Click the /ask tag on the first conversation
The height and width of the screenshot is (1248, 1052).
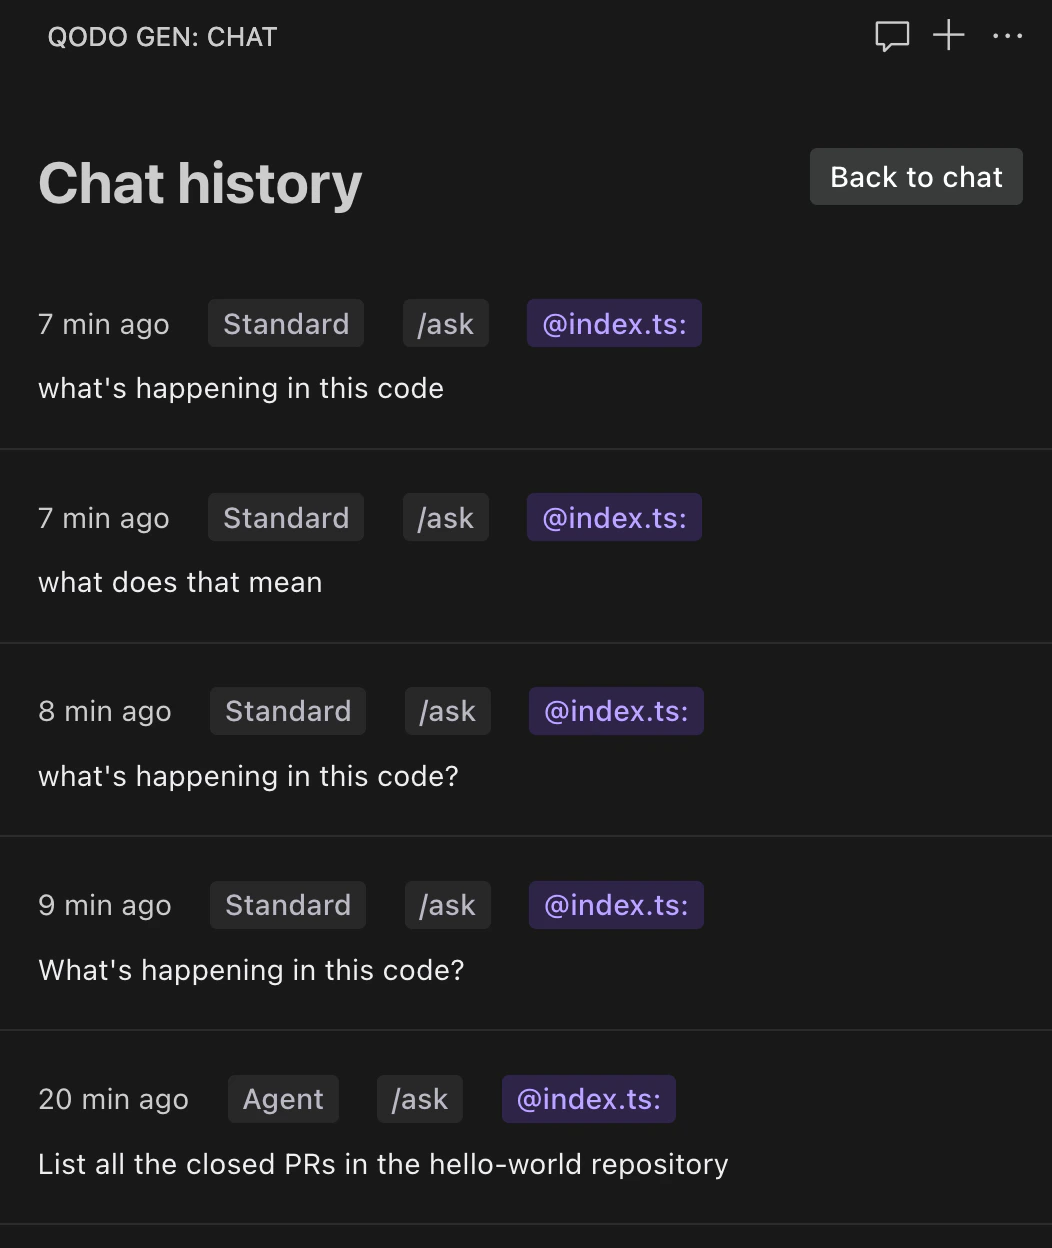[445, 323]
